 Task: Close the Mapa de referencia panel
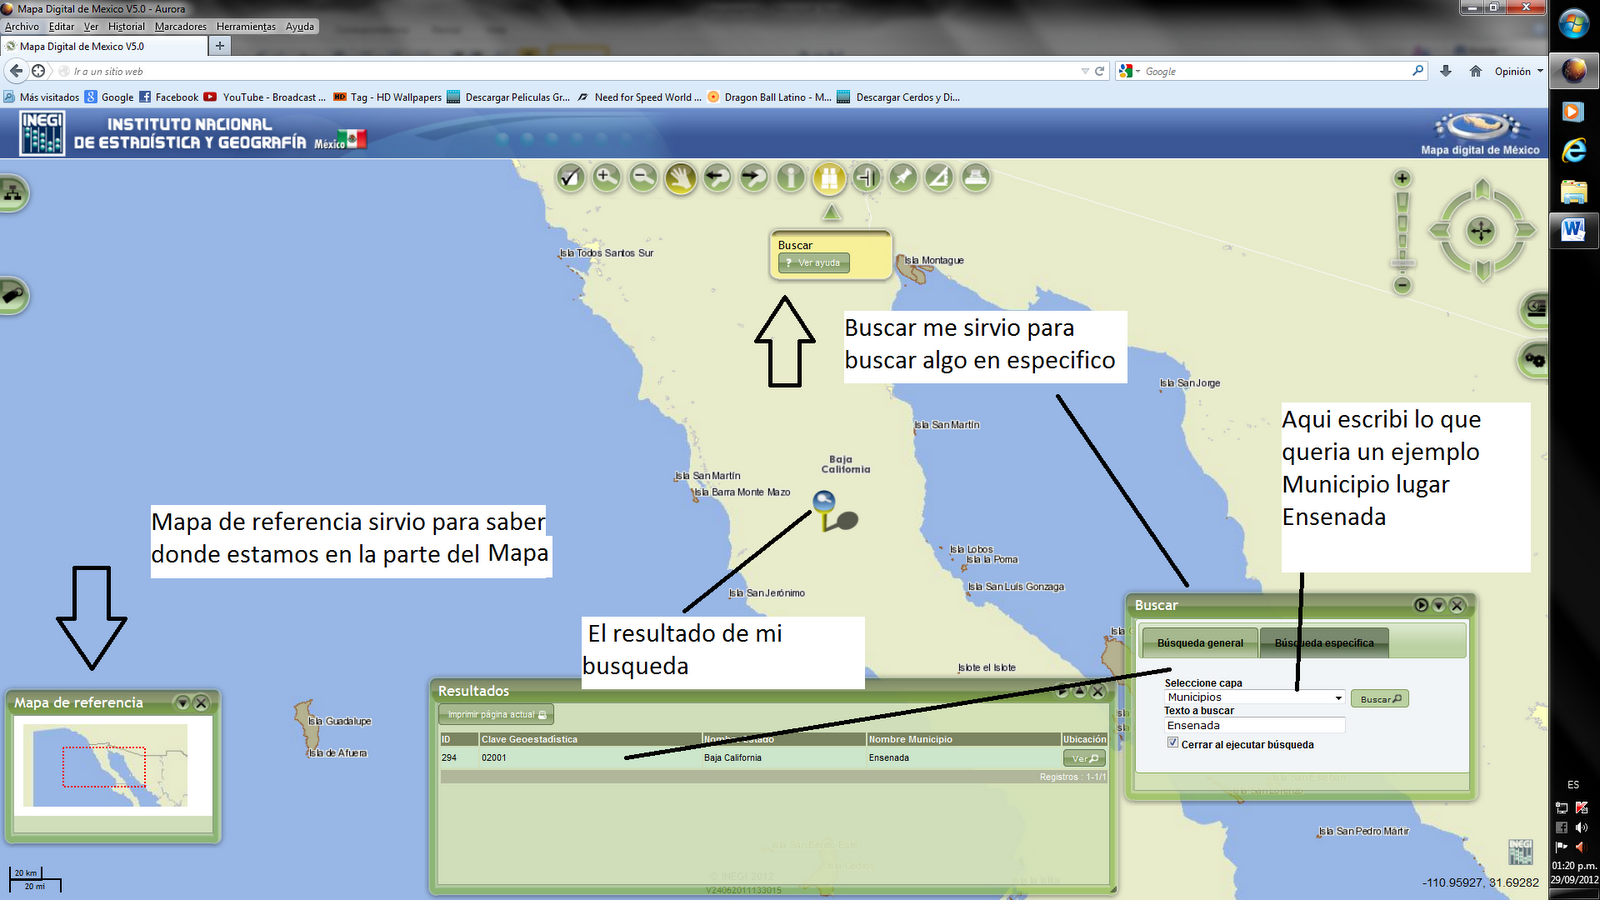pyautogui.click(x=201, y=703)
